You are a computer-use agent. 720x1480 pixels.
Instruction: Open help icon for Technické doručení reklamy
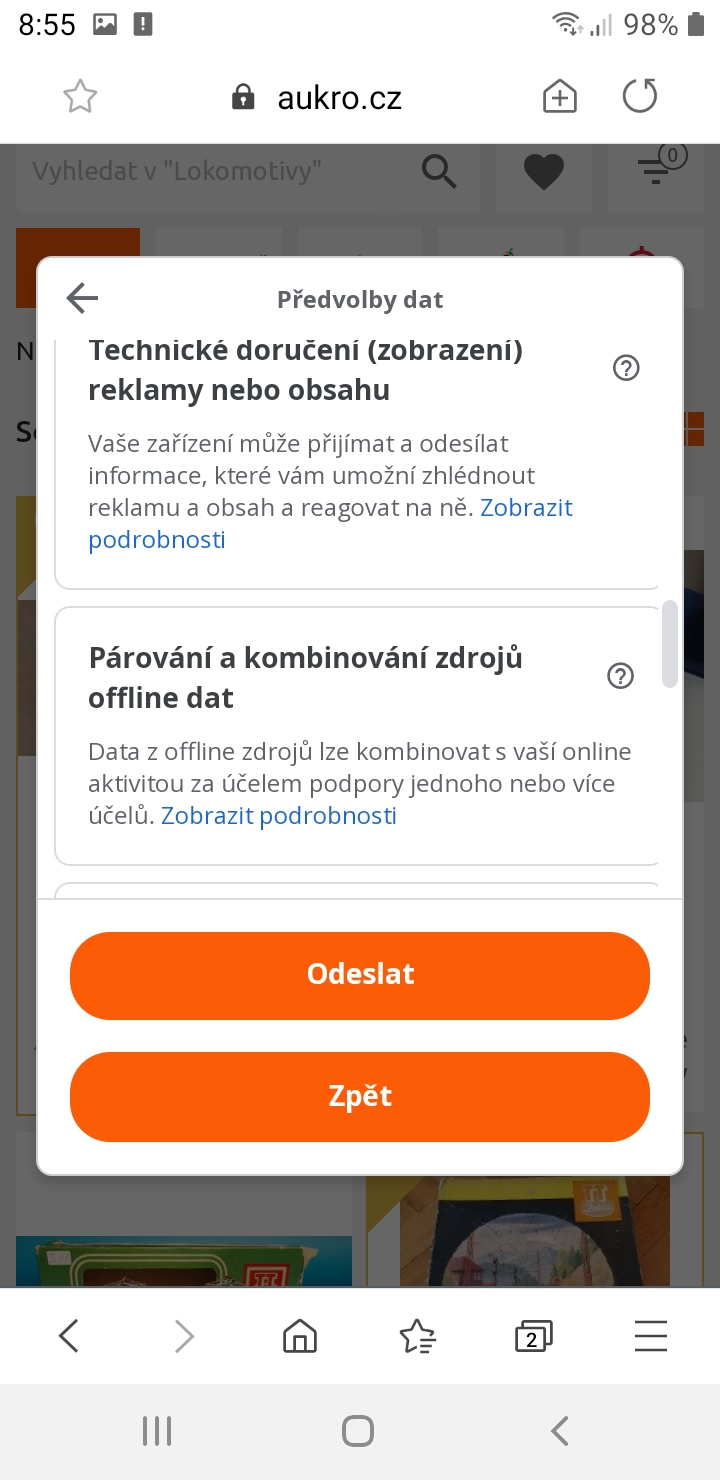[x=626, y=369]
